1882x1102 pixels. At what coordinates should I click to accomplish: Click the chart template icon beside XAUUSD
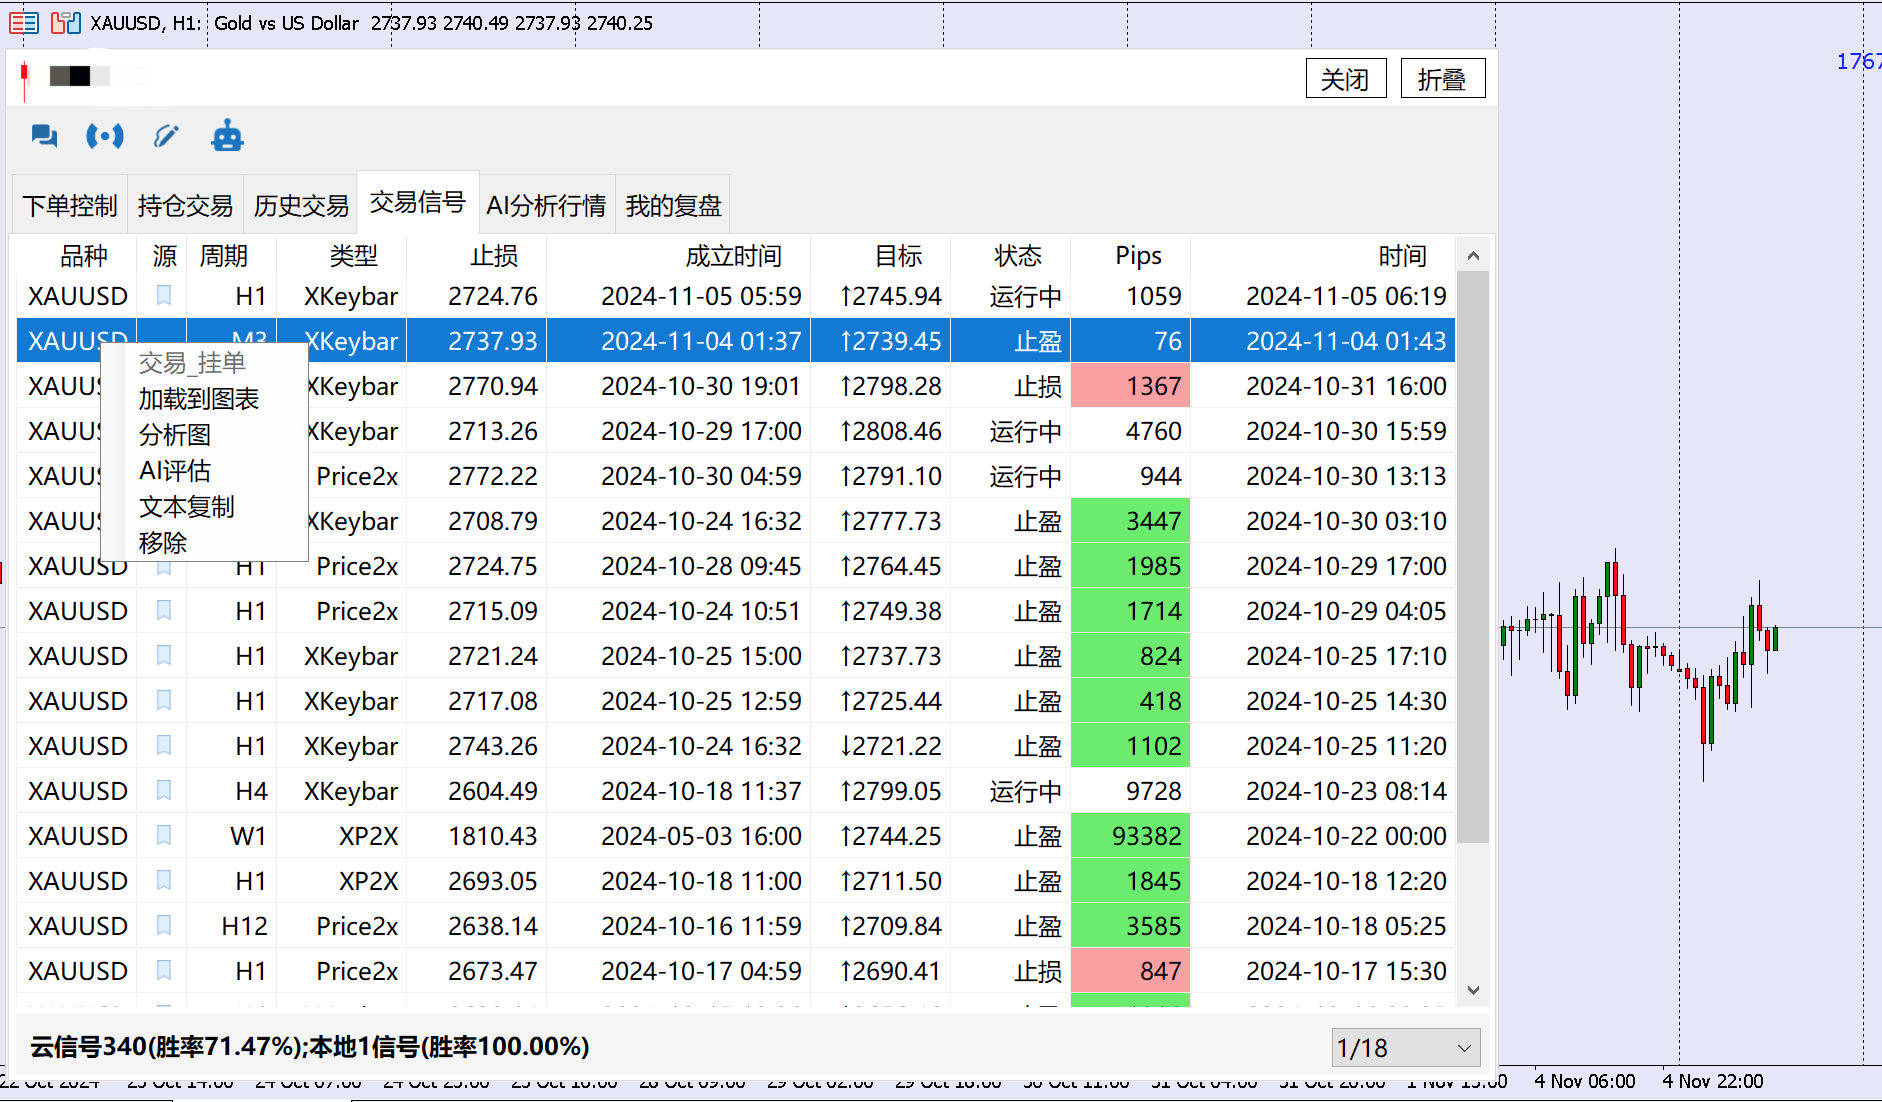pos(66,23)
